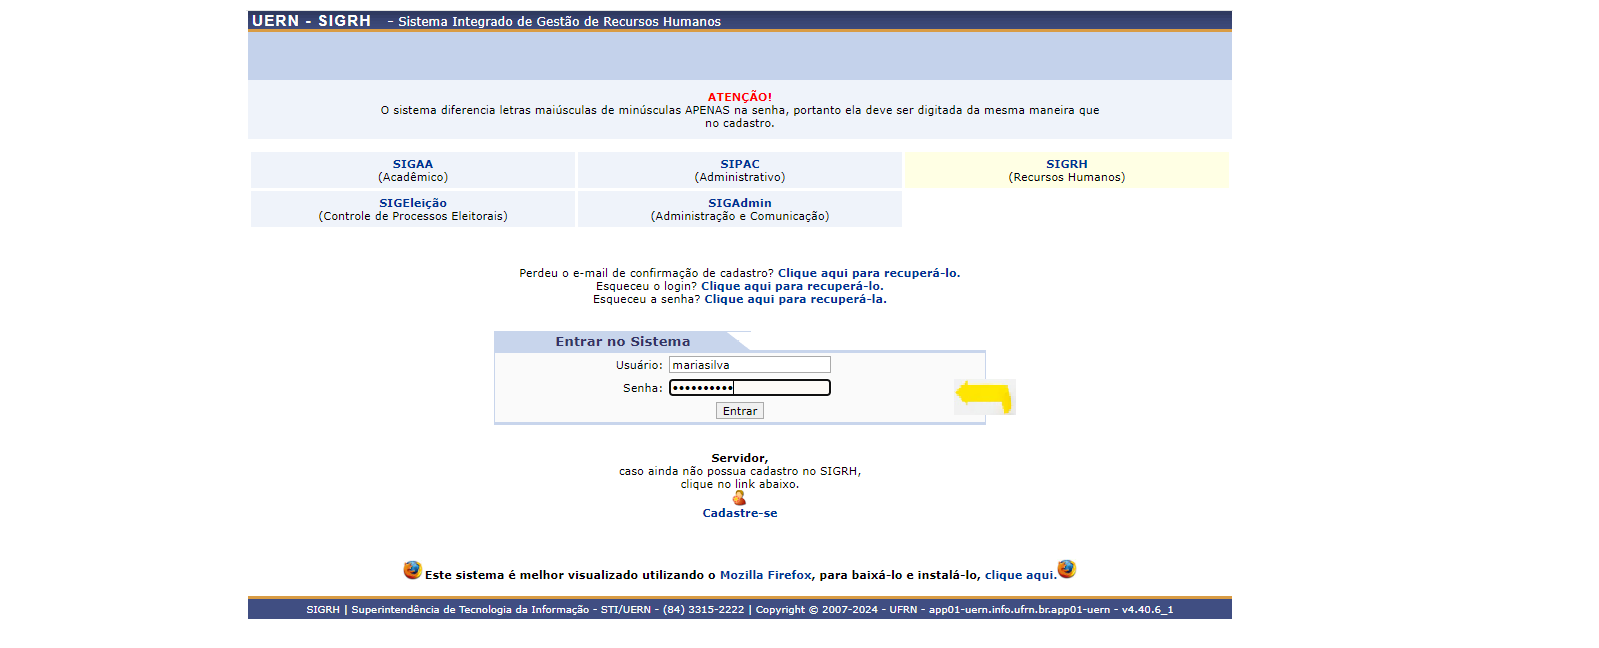Select the SIGRH (Recursos Humanos) tab
Viewport: 1599px width, 648px height.
[1066, 170]
